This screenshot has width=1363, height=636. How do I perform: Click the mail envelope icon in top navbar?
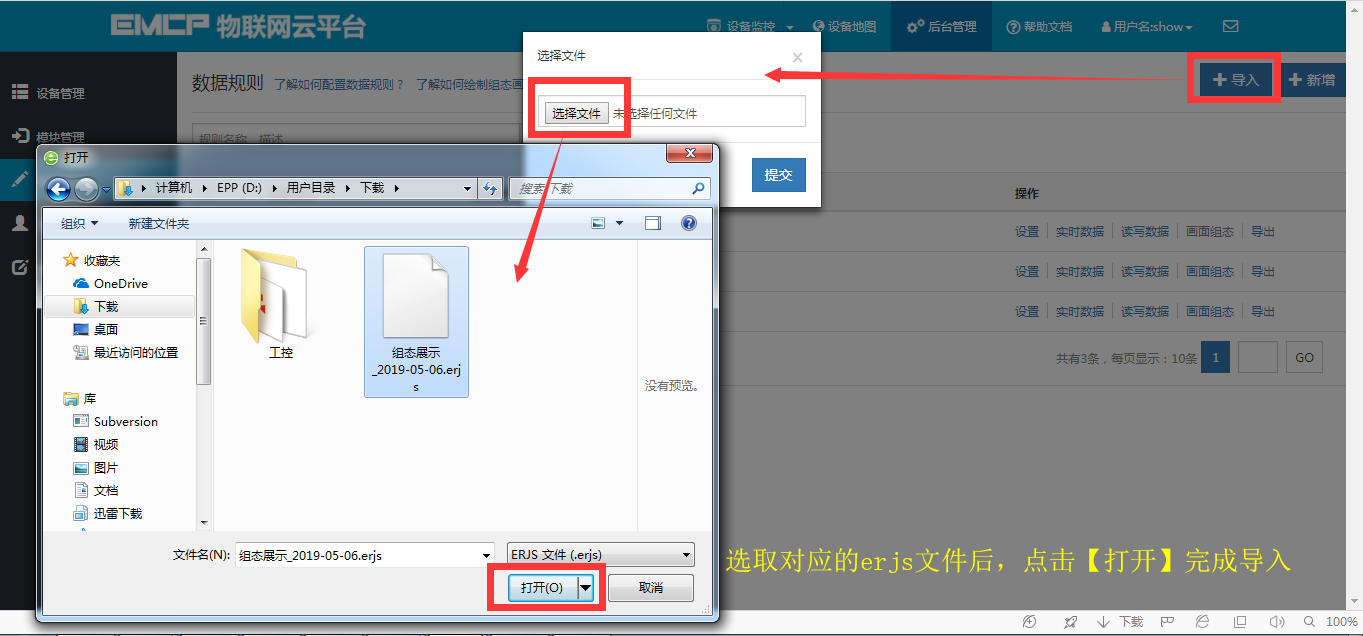coord(1230,27)
